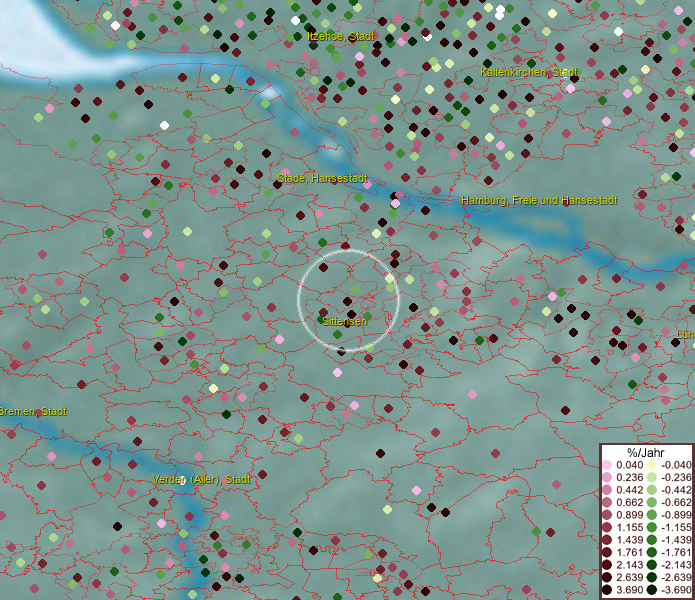This screenshot has width=695, height=600.
Task: Click the pale yellow swatch for -0.040
Action: point(652,465)
